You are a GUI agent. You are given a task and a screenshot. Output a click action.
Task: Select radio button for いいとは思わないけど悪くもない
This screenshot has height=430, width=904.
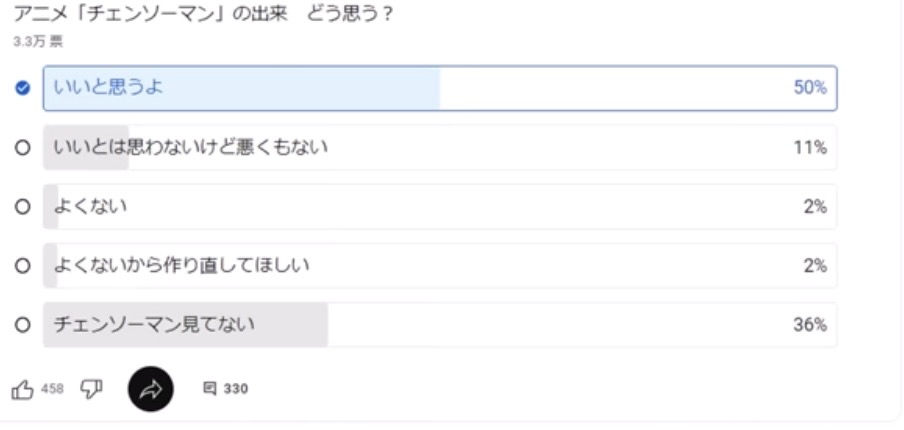[22, 148]
